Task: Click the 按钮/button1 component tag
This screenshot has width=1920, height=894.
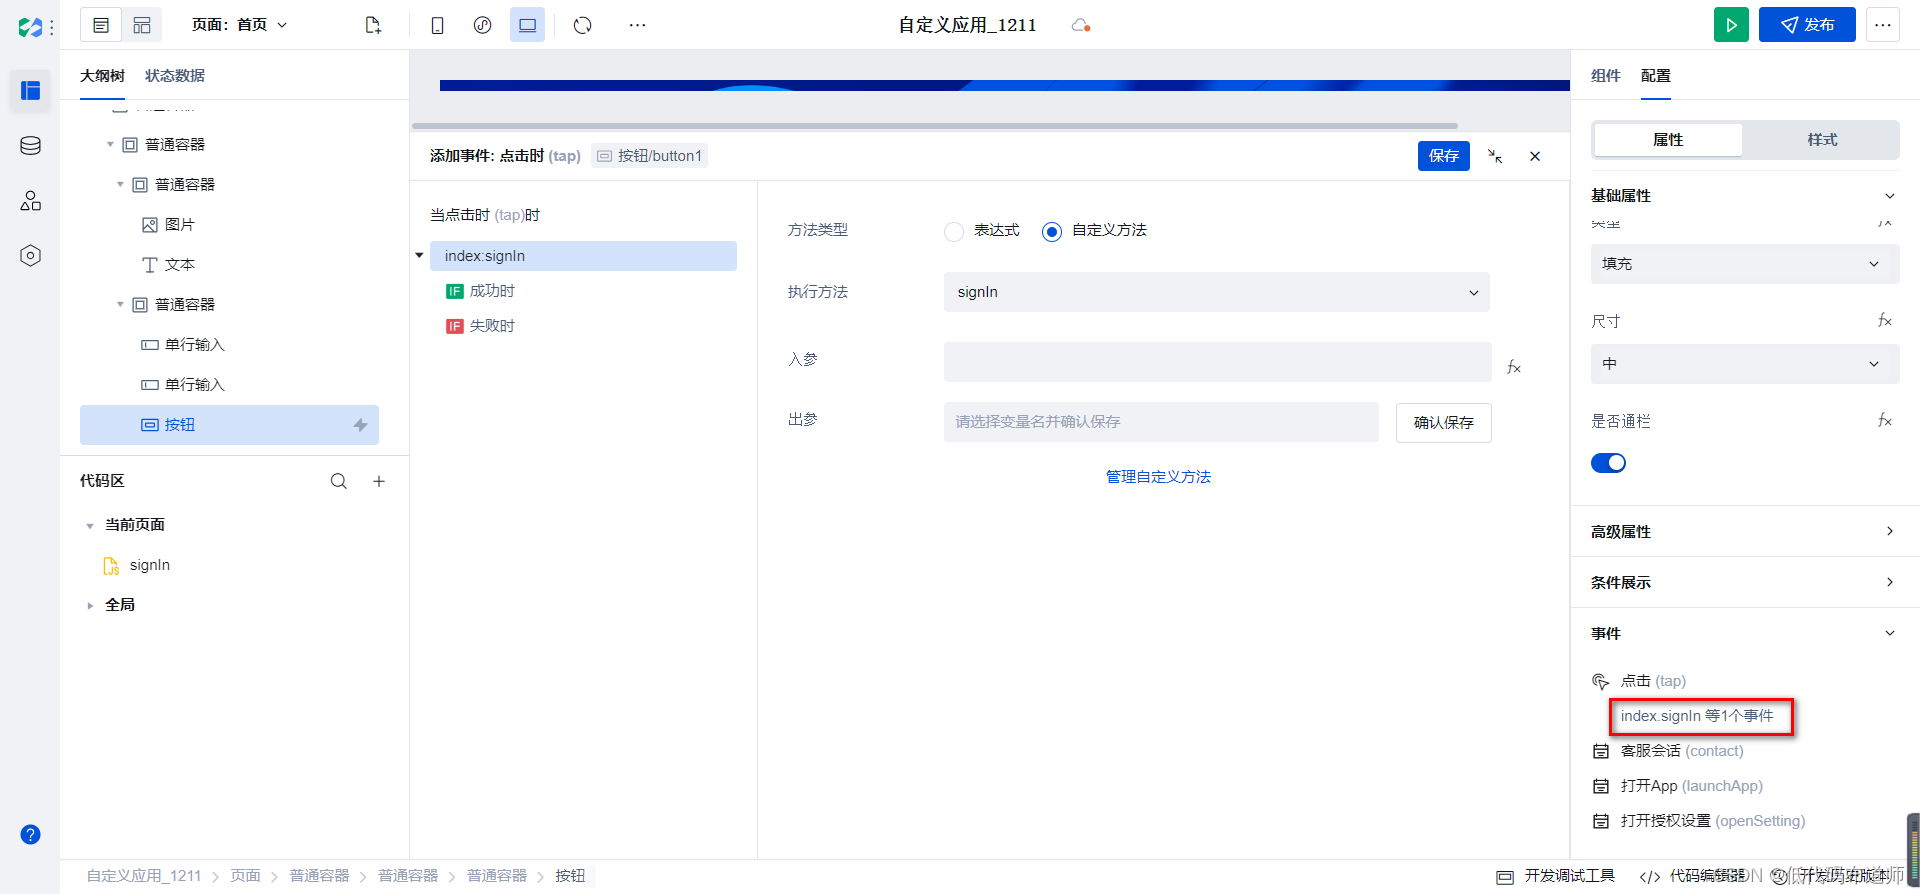Action: (x=650, y=156)
